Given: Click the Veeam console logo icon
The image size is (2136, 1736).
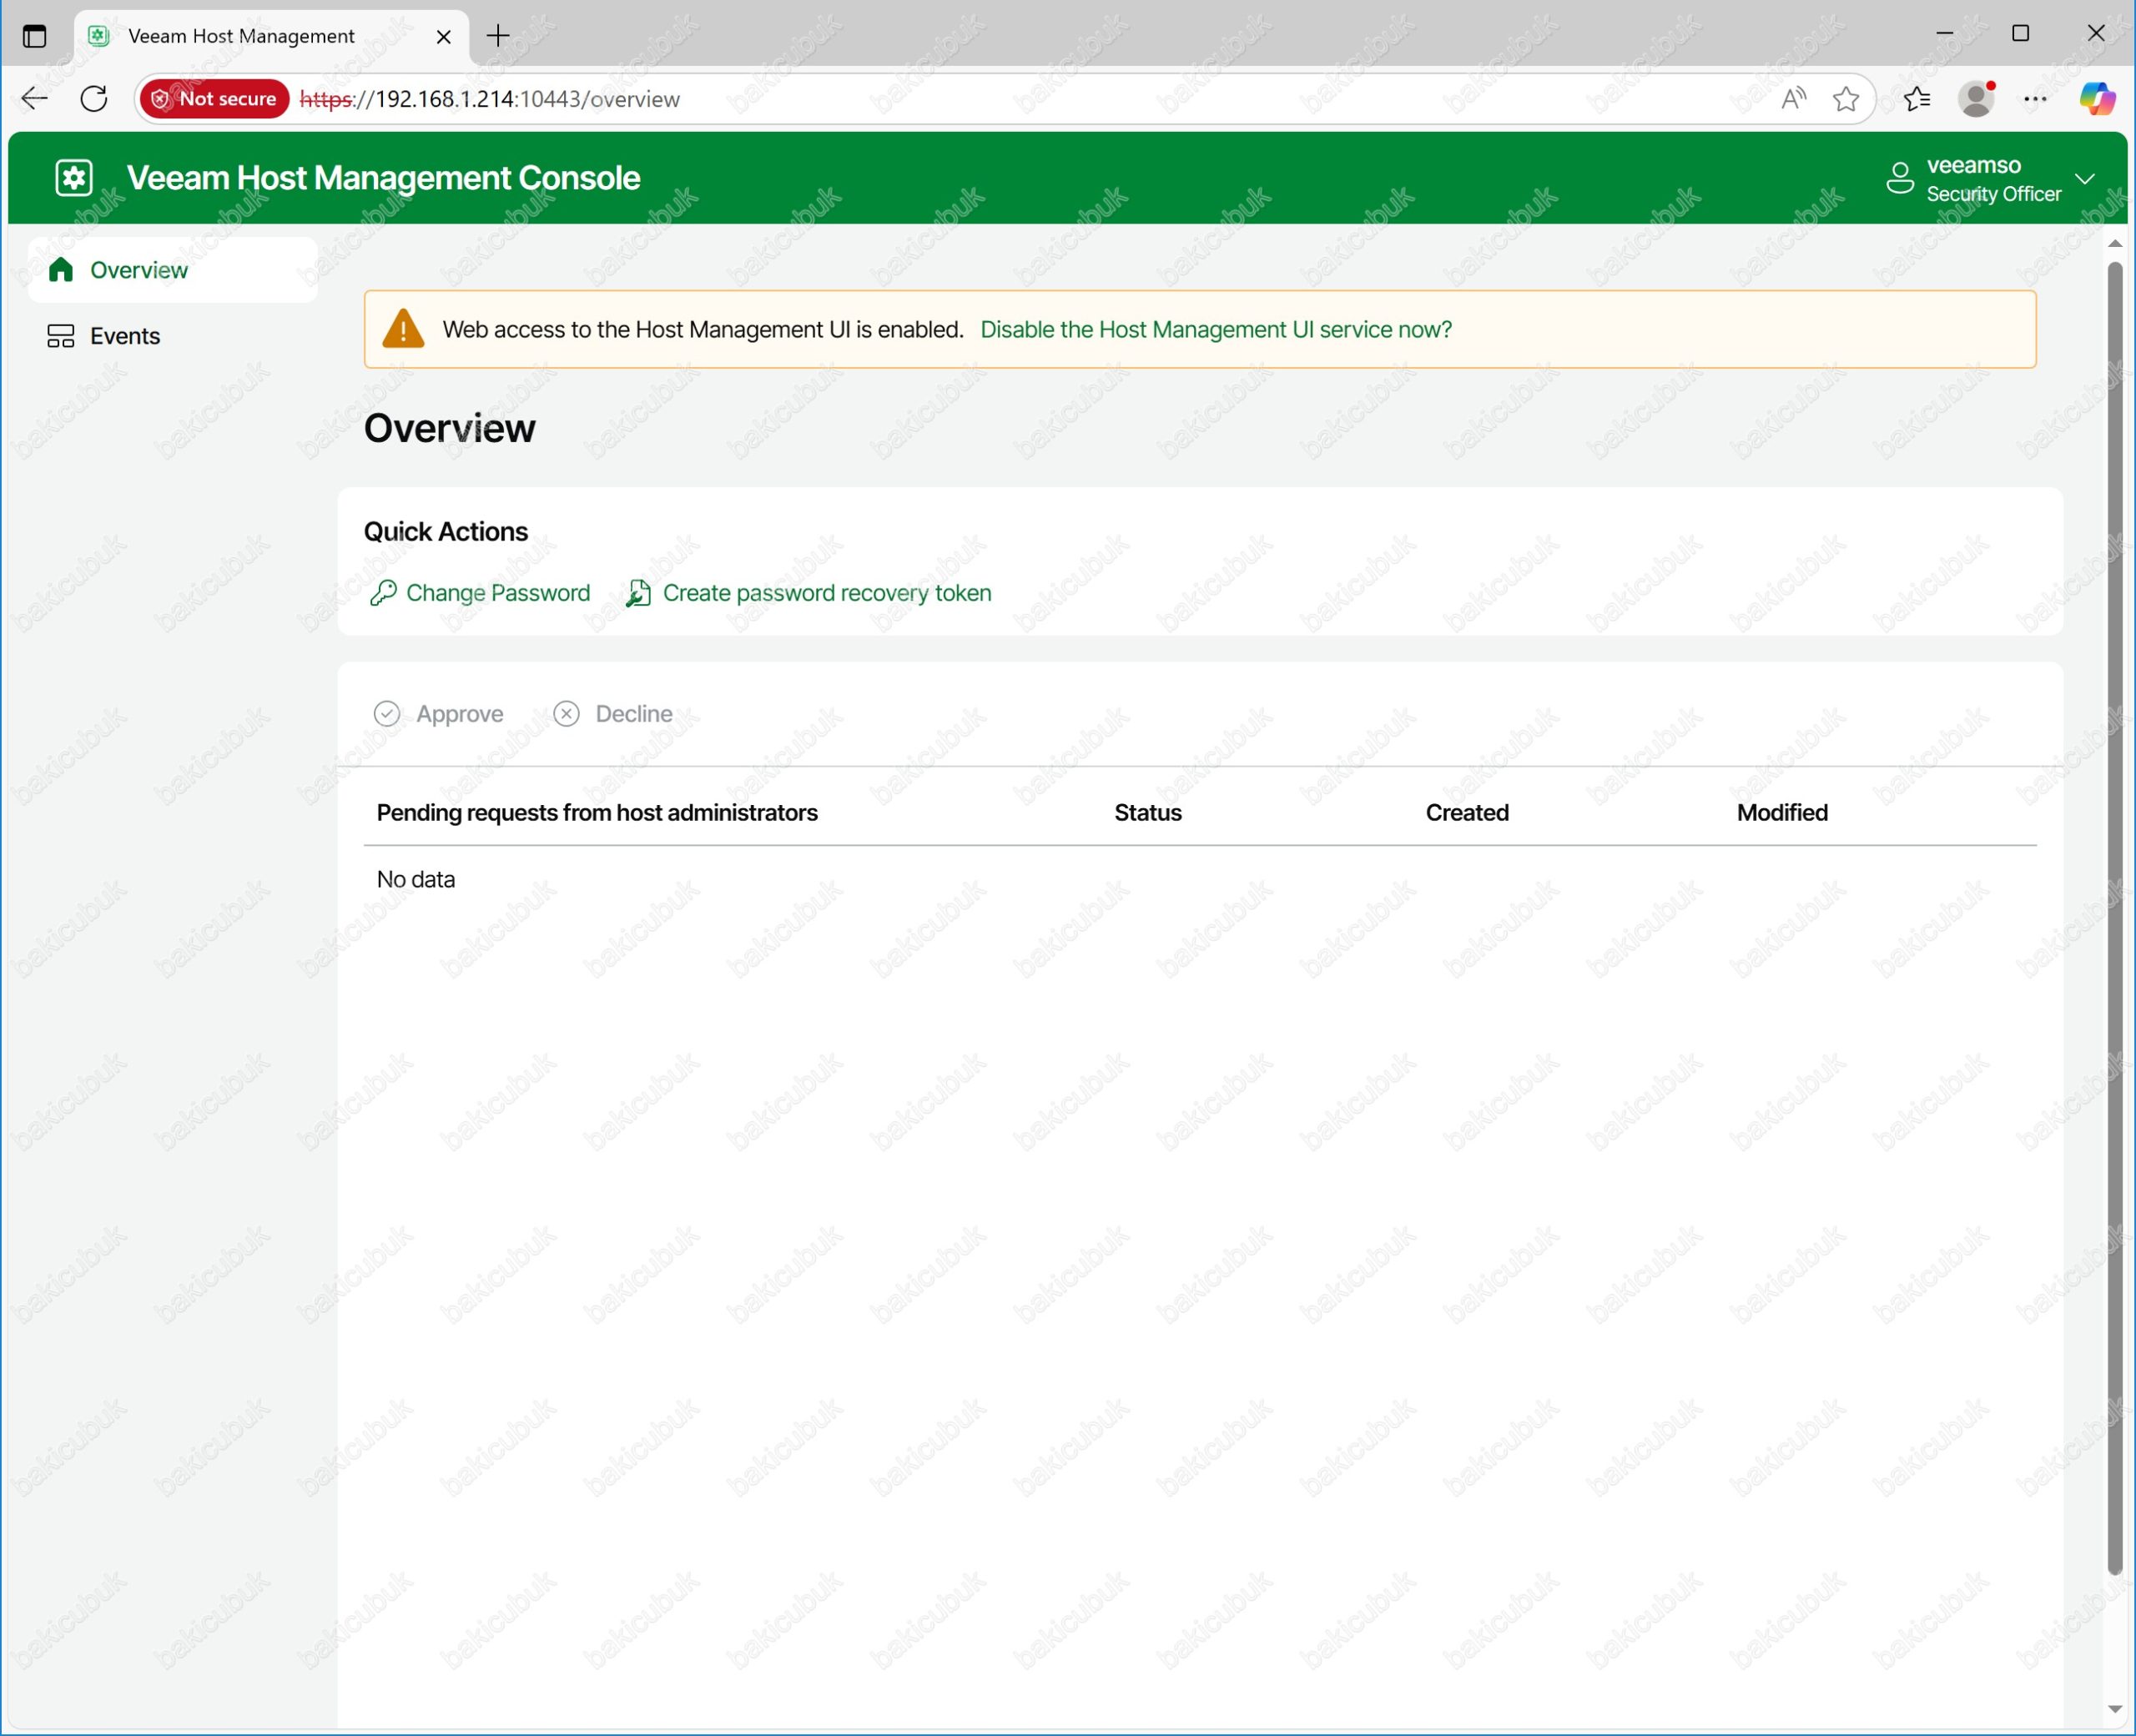Looking at the screenshot, I should pyautogui.click(x=74, y=178).
